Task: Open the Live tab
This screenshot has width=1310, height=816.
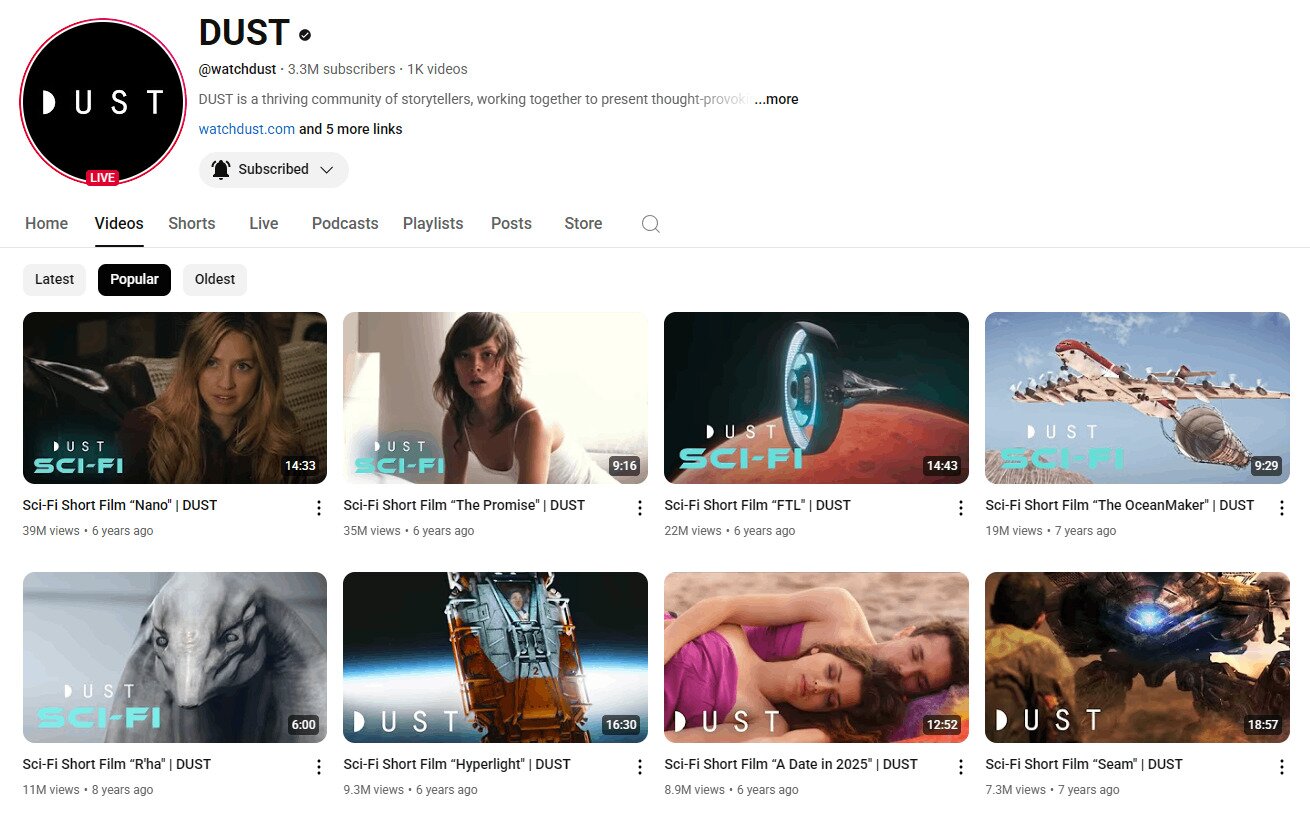Action: [264, 223]
